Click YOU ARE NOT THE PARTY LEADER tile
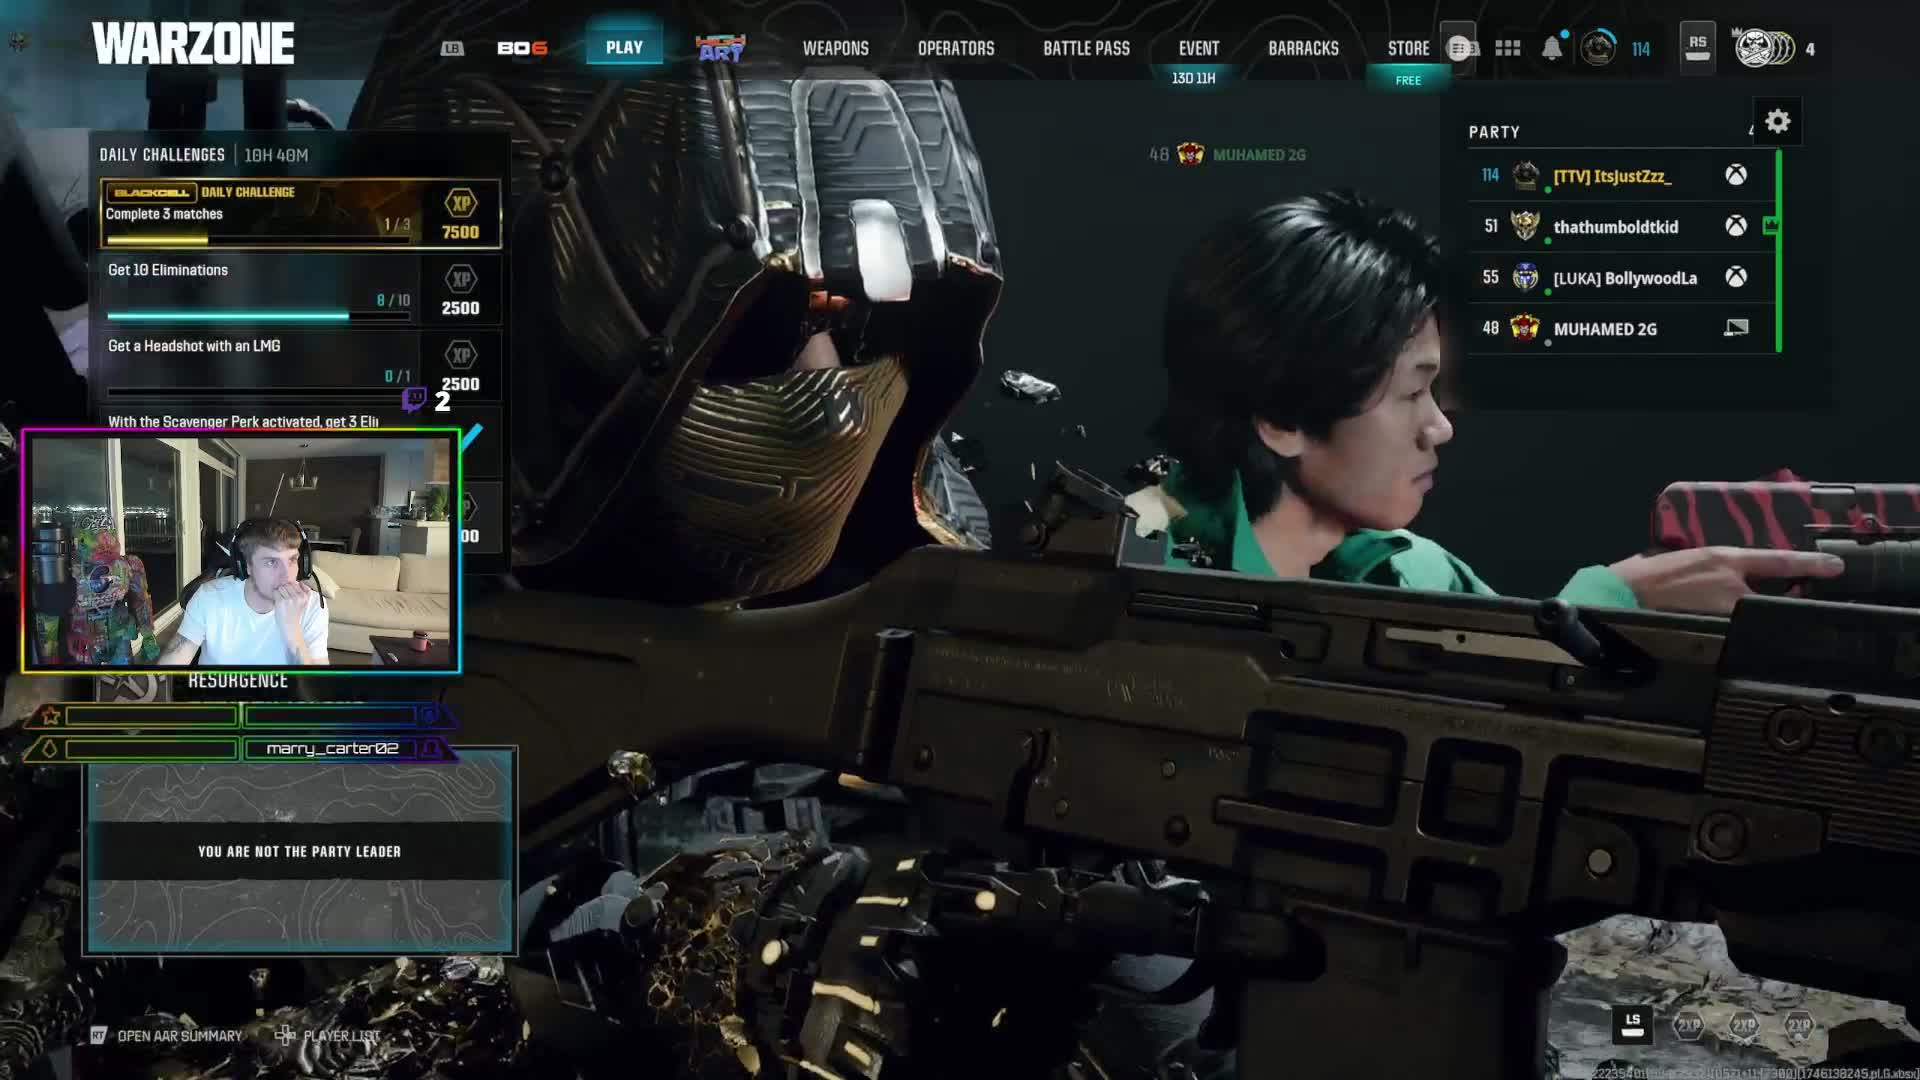The width and height of the screenshot is (1920, 1080). (299, 851)
